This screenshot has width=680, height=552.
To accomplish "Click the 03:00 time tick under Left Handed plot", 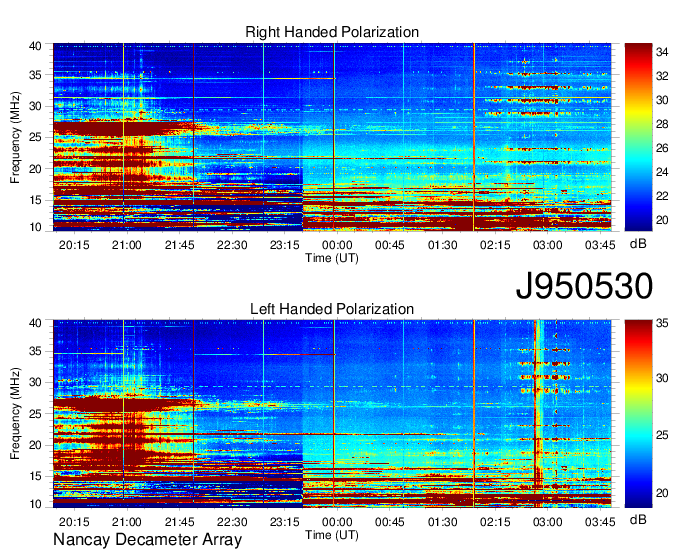I will point(547,522).
